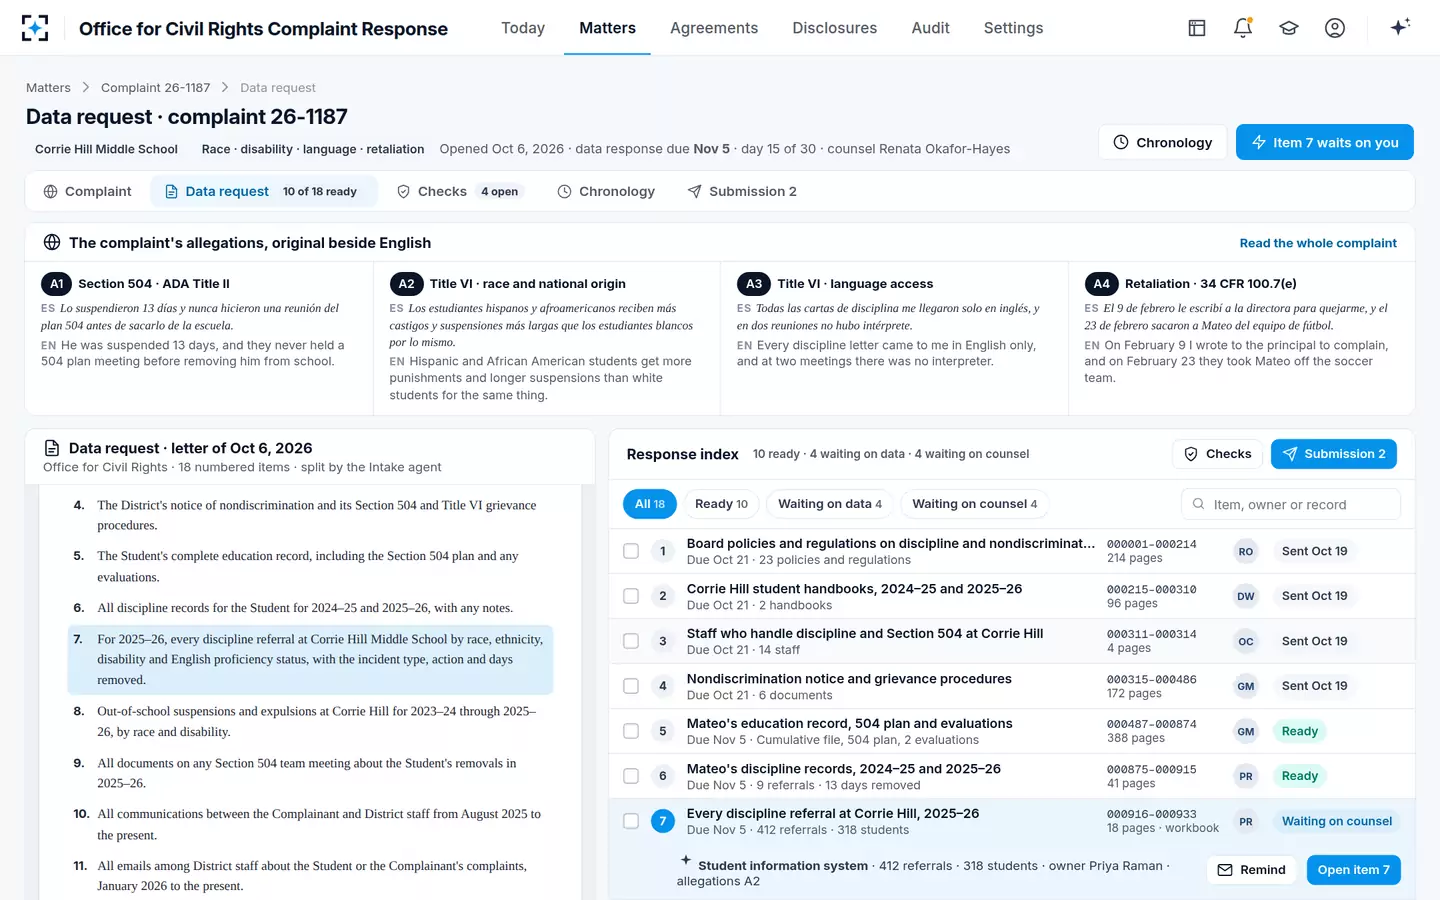Viewport: 1440px width, 900px height.
Task: Click the item, owner or record search field
Action: click(x=1291, y=504)
